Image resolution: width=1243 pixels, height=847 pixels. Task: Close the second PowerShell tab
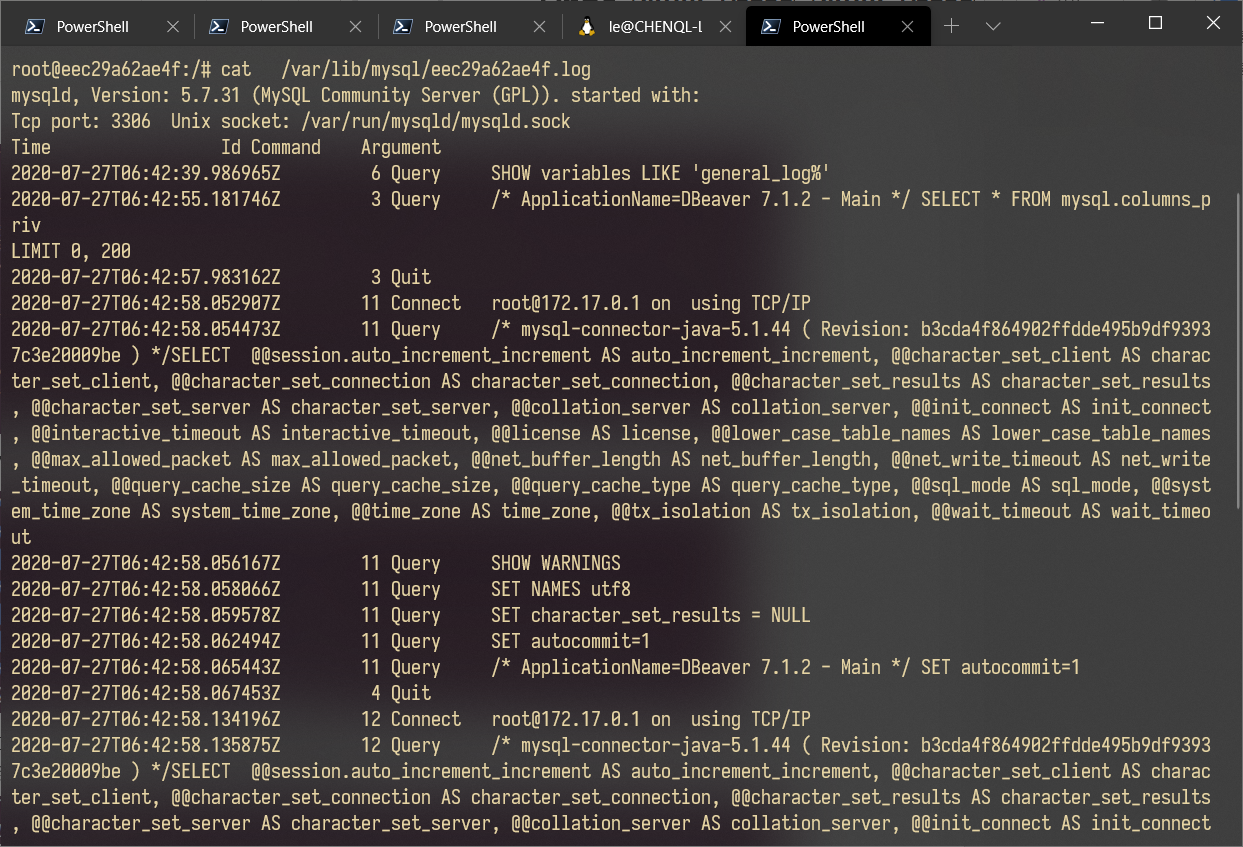click(x=355, y=27)
